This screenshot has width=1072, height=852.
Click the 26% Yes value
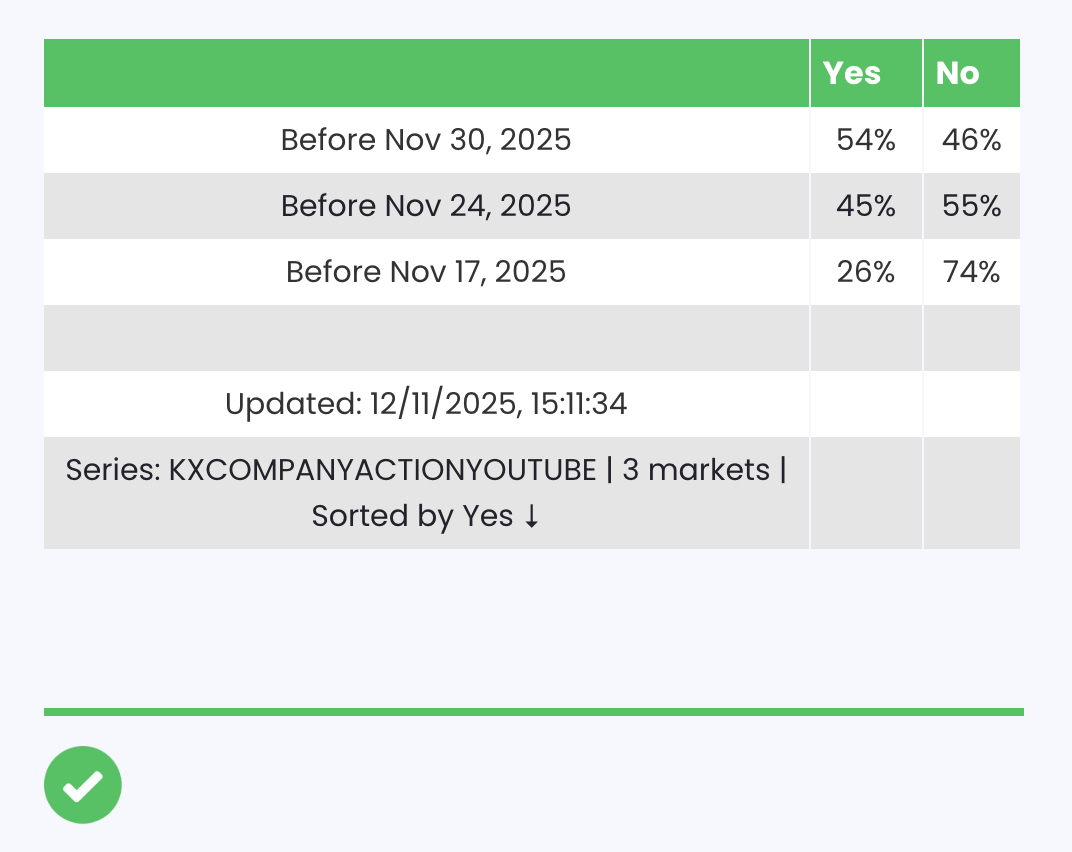[866, 272]
